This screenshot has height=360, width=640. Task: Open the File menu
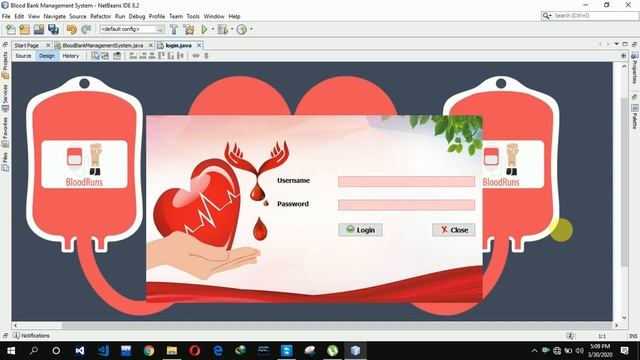[6, 16]
